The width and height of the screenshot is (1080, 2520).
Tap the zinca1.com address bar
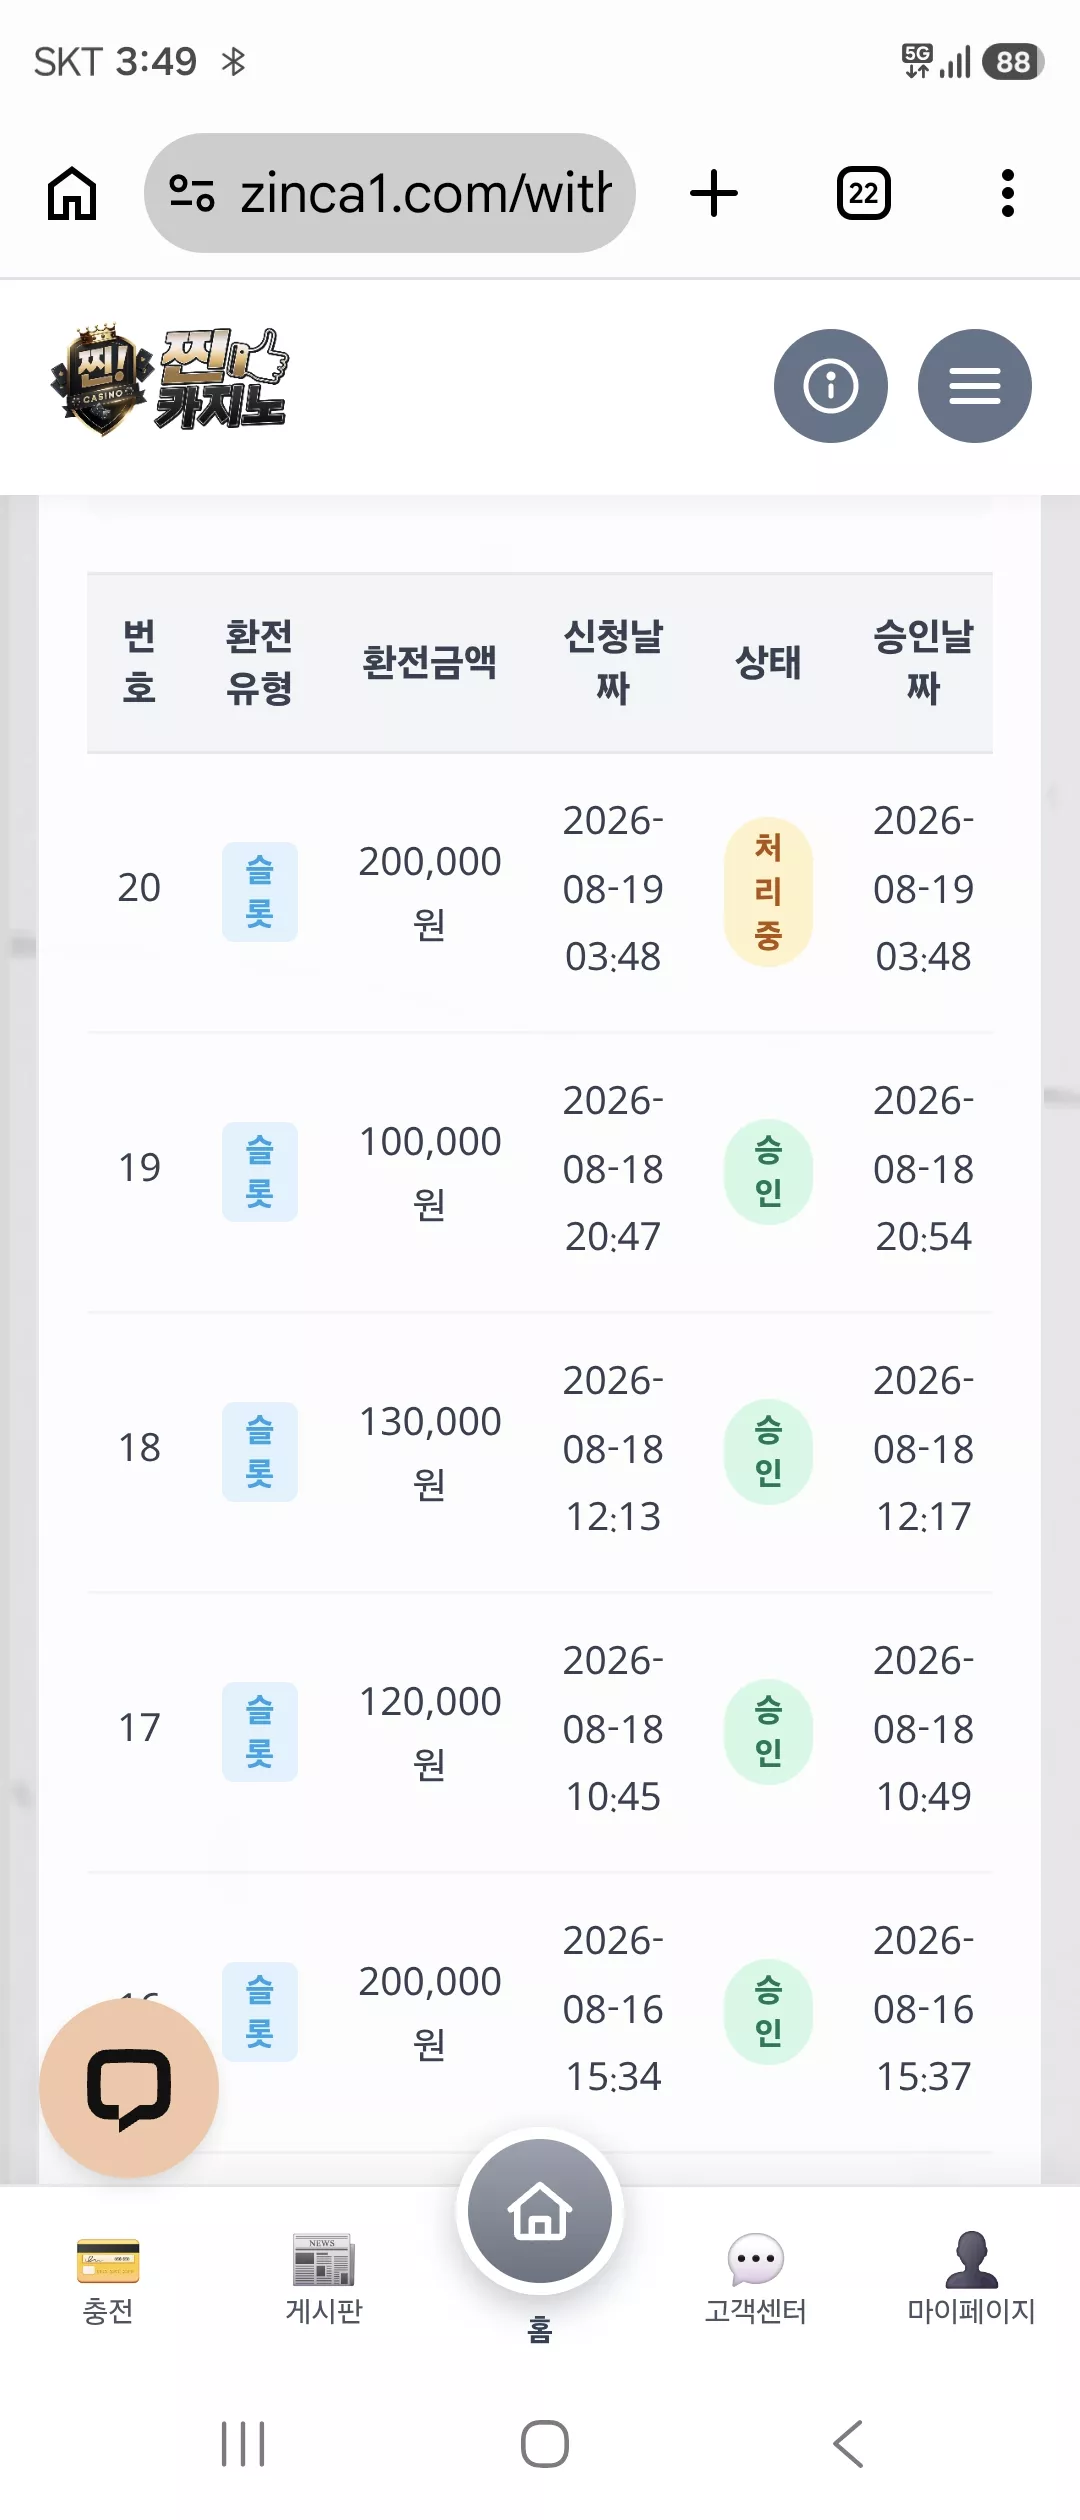390,193
